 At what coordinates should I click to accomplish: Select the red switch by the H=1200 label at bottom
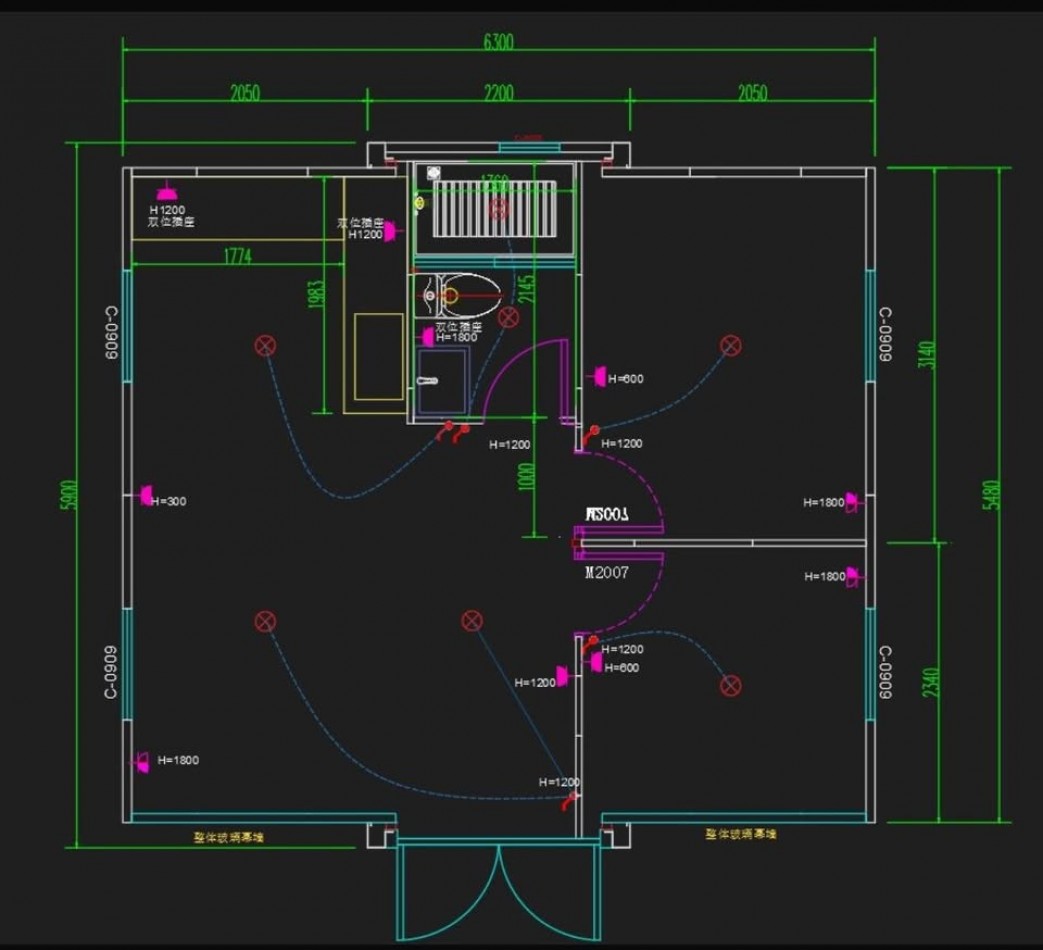(571, 799)
